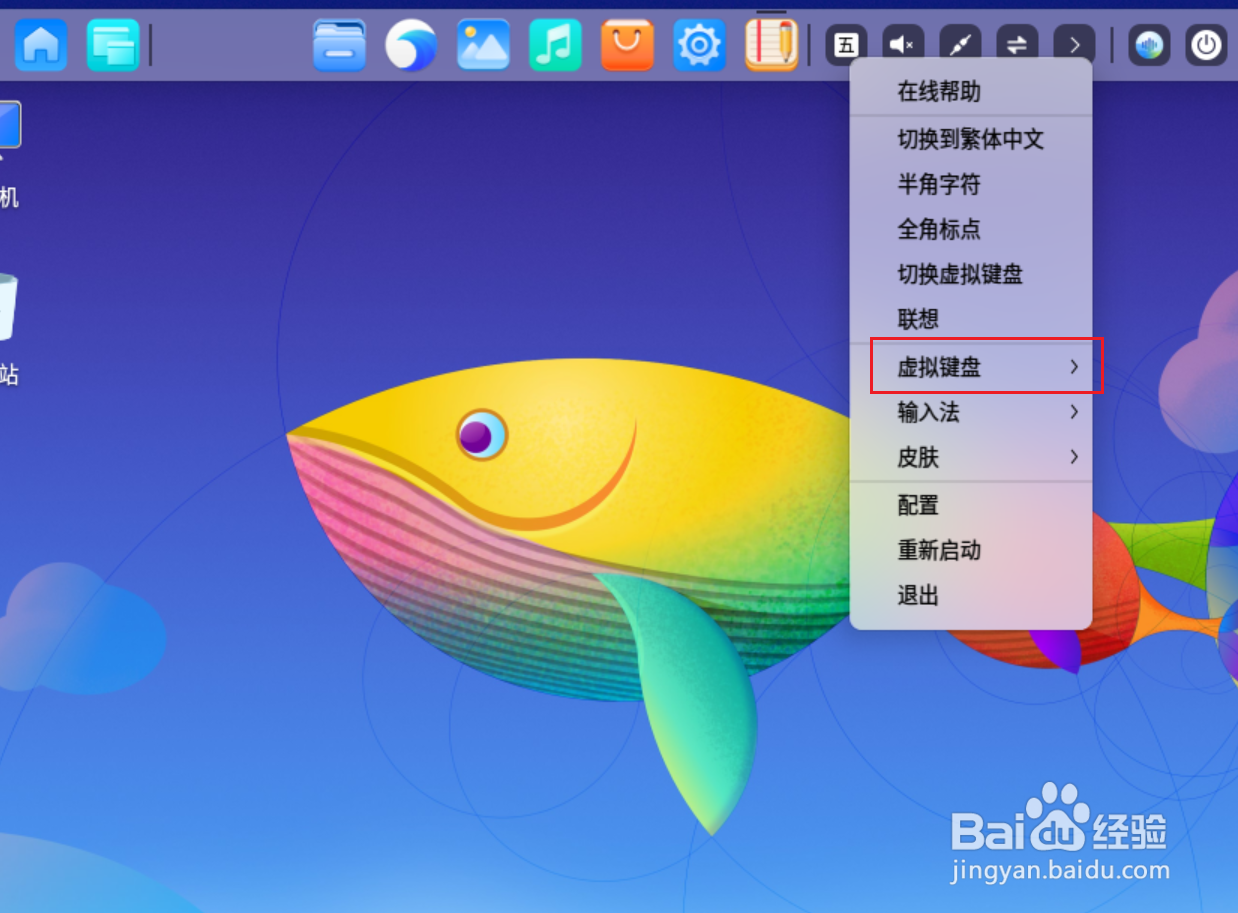Viewport: 1238px width, 913px height.
Task: Click the muted volume speaker tray icon
Action: pyautogui.click(x=903, y=45)
